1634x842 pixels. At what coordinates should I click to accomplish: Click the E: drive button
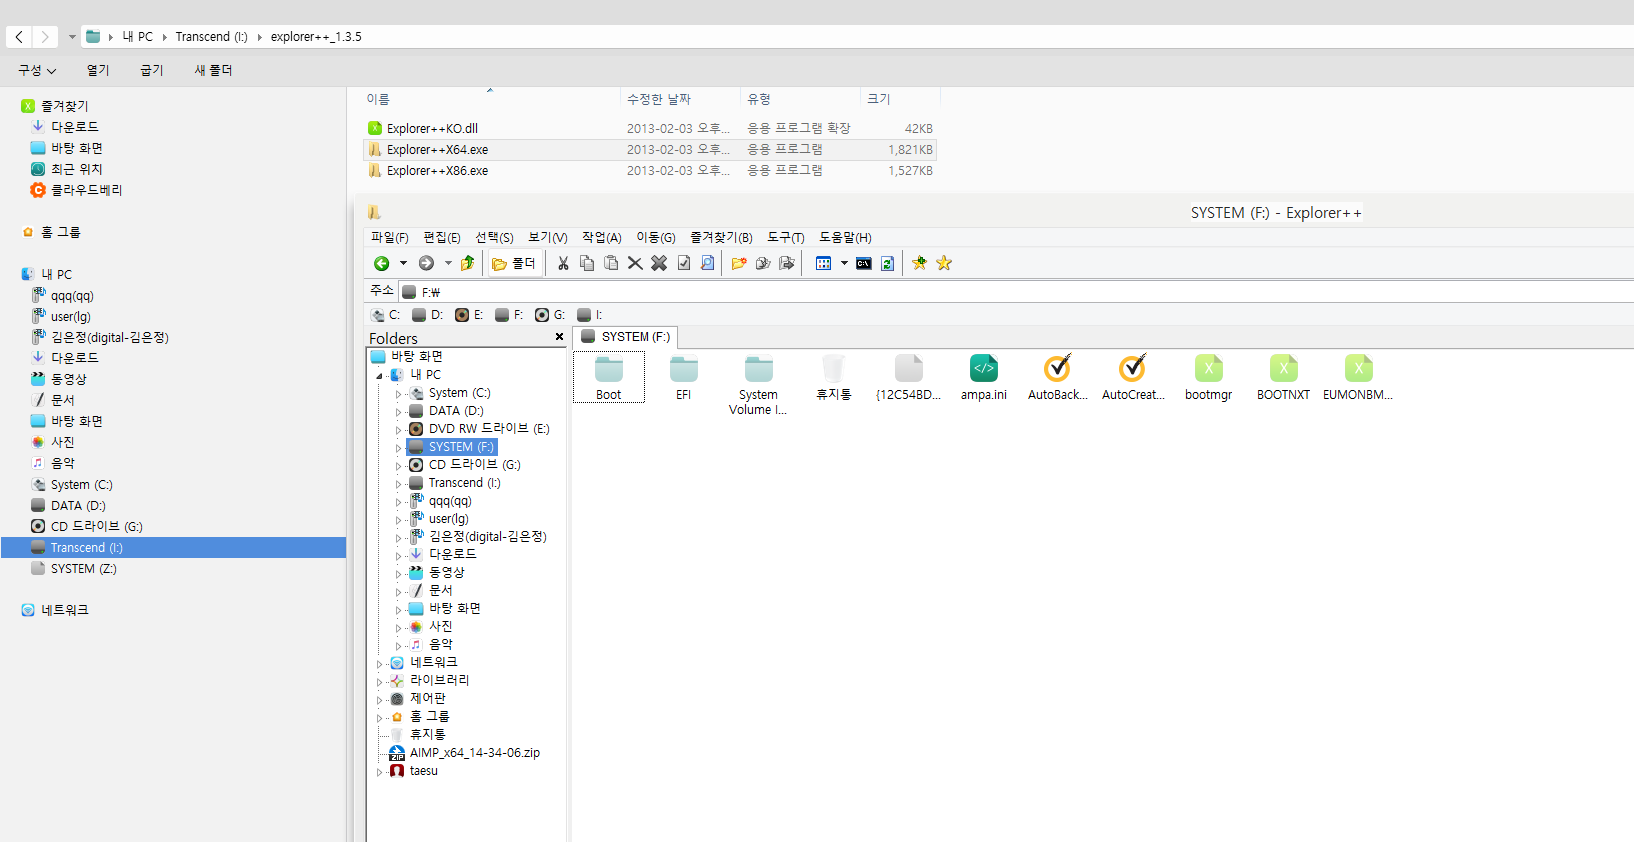tap(469, 315)
